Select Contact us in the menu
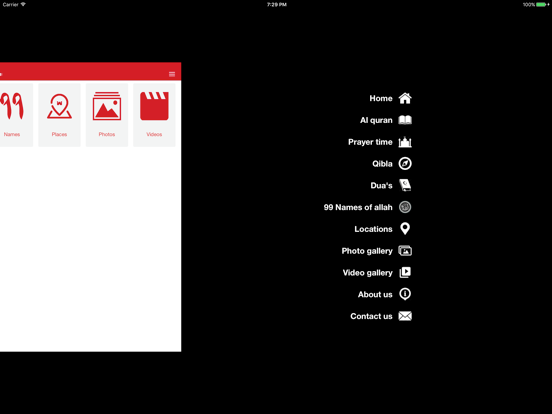Screen dimensions: 552x414 371,316
